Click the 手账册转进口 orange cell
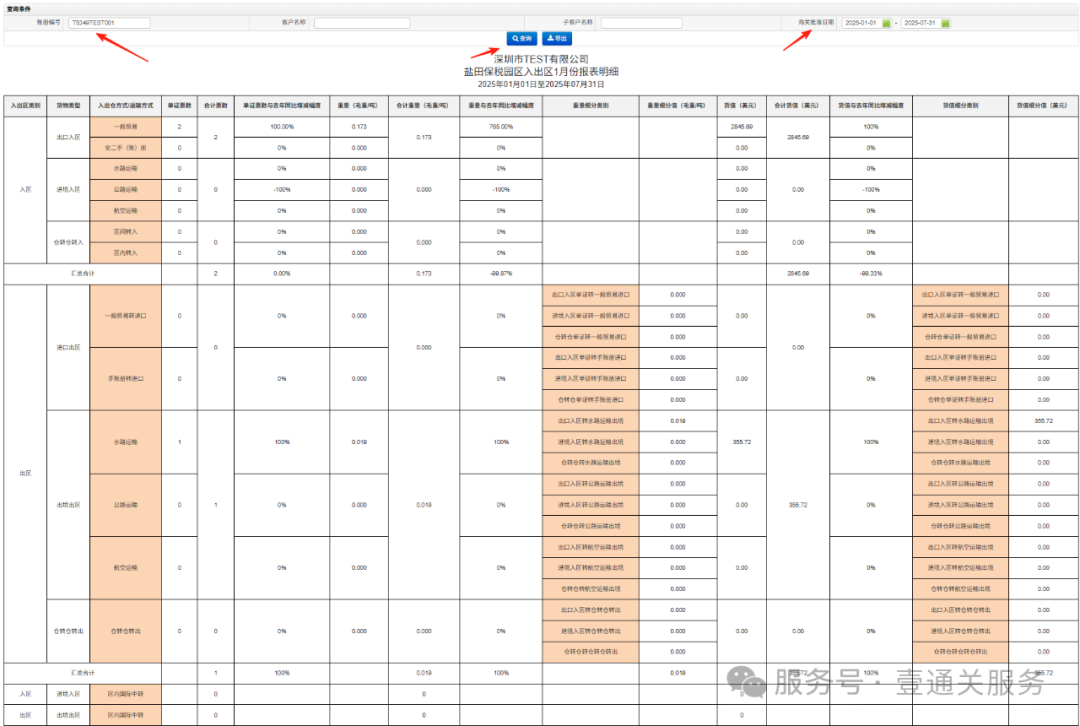The image size is (1080, 726). 126,379
